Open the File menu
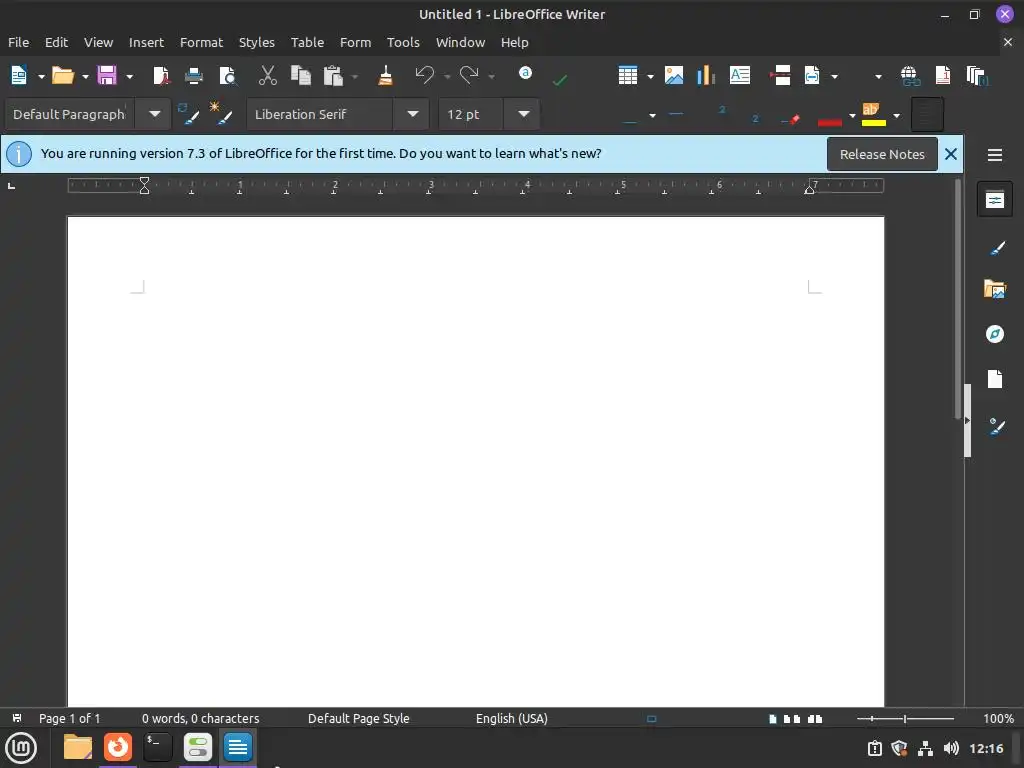This screenshot has width=1024, height=768. tap(18, 42)
